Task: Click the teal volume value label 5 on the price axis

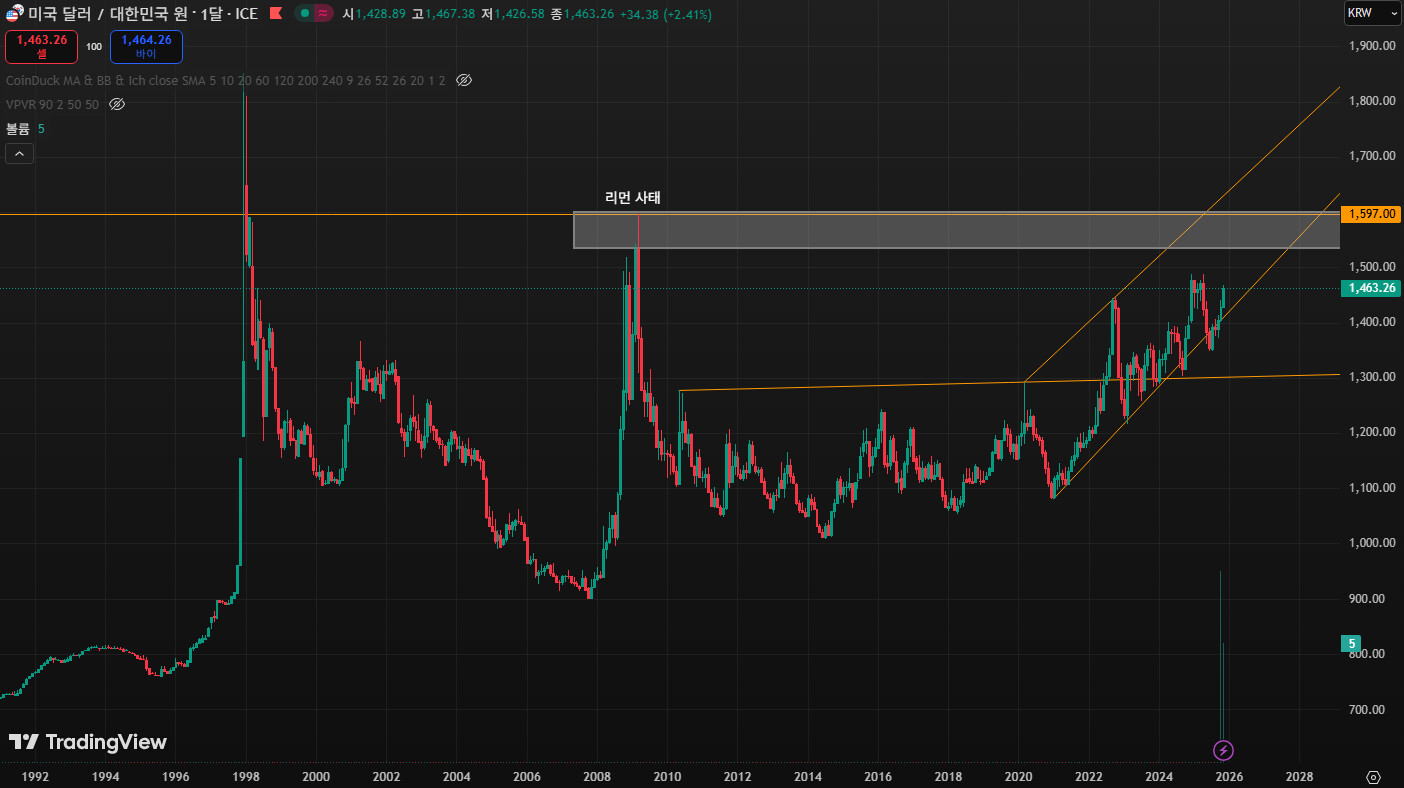Action: tap(1351, 643)
